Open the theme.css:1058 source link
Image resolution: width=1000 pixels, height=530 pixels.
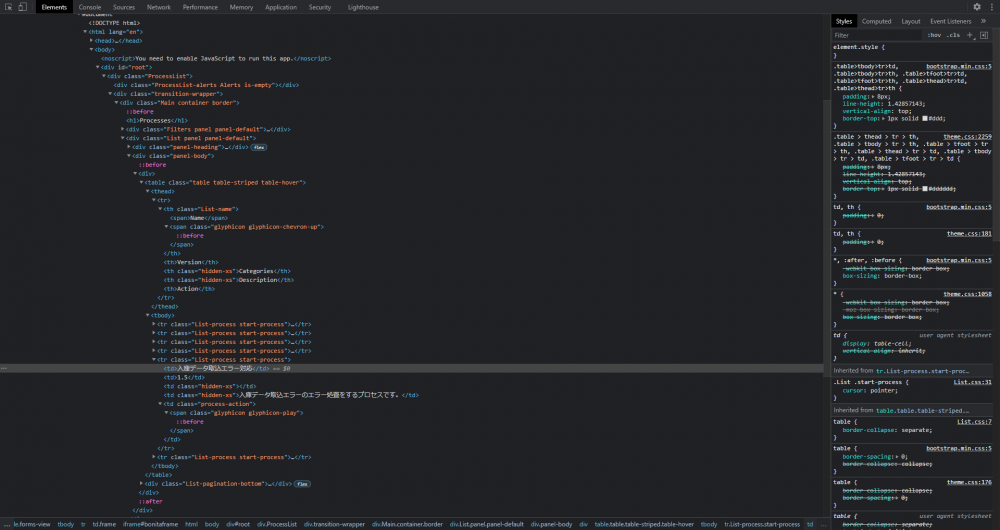point(967,294)
